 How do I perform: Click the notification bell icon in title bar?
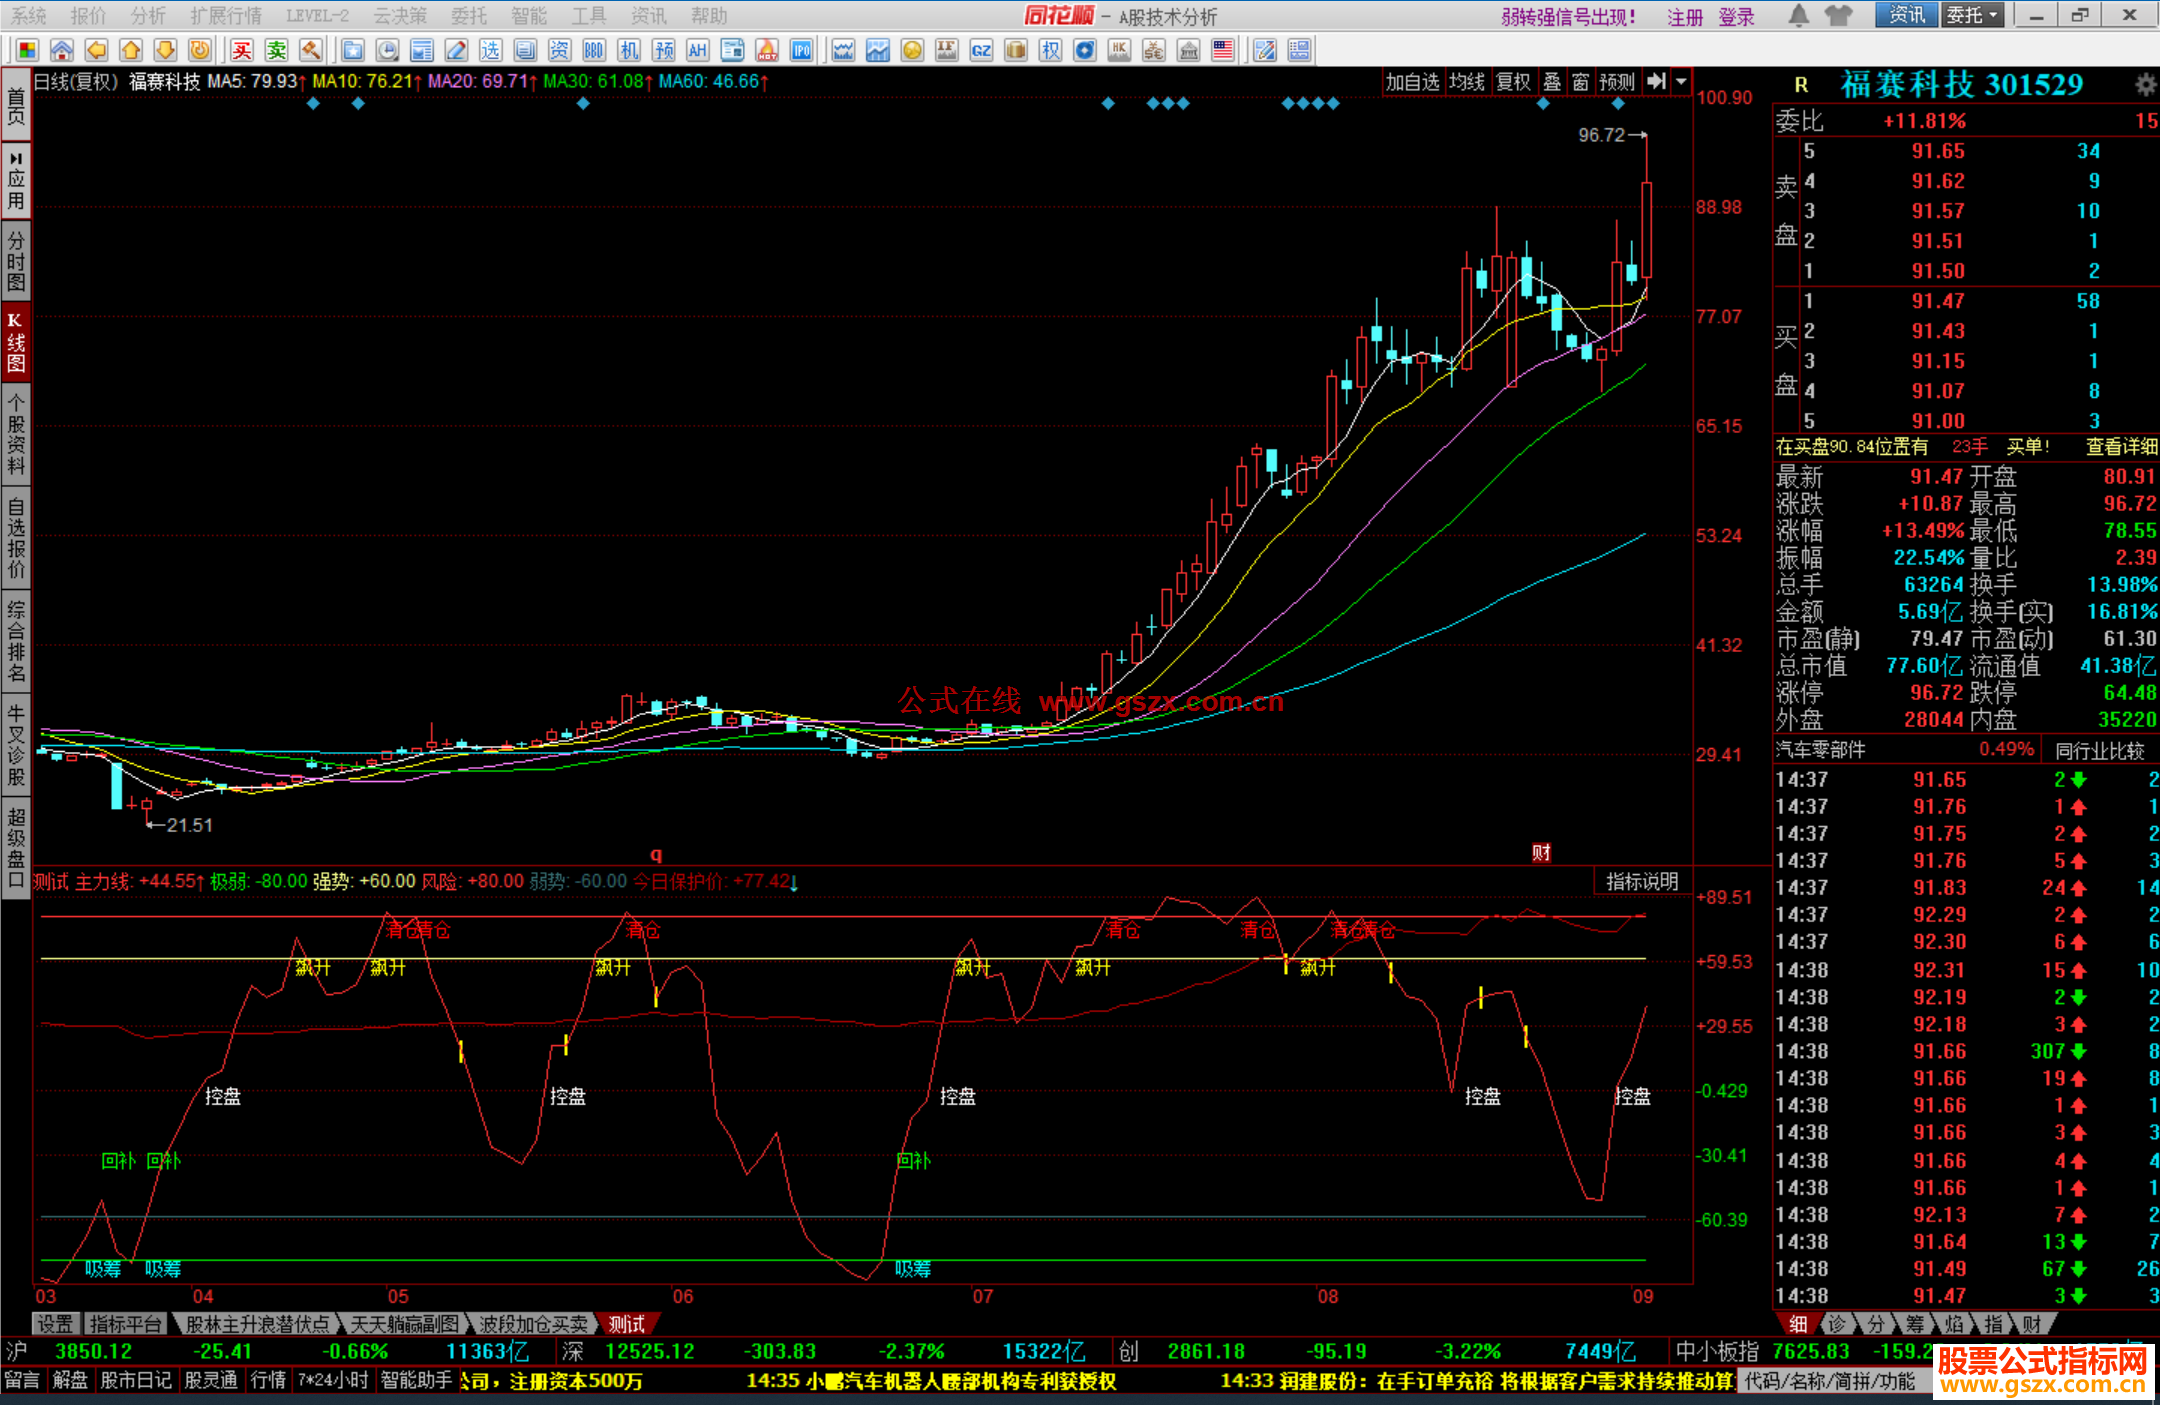[x=1798, y=15]
